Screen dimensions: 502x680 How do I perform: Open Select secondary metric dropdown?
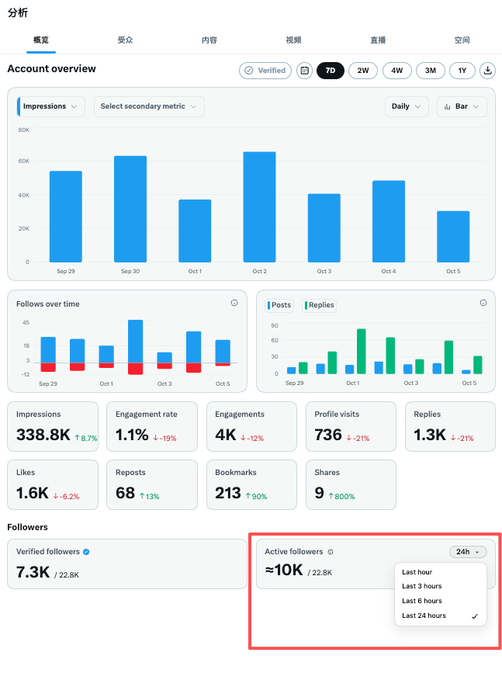[x=149, y=106]
